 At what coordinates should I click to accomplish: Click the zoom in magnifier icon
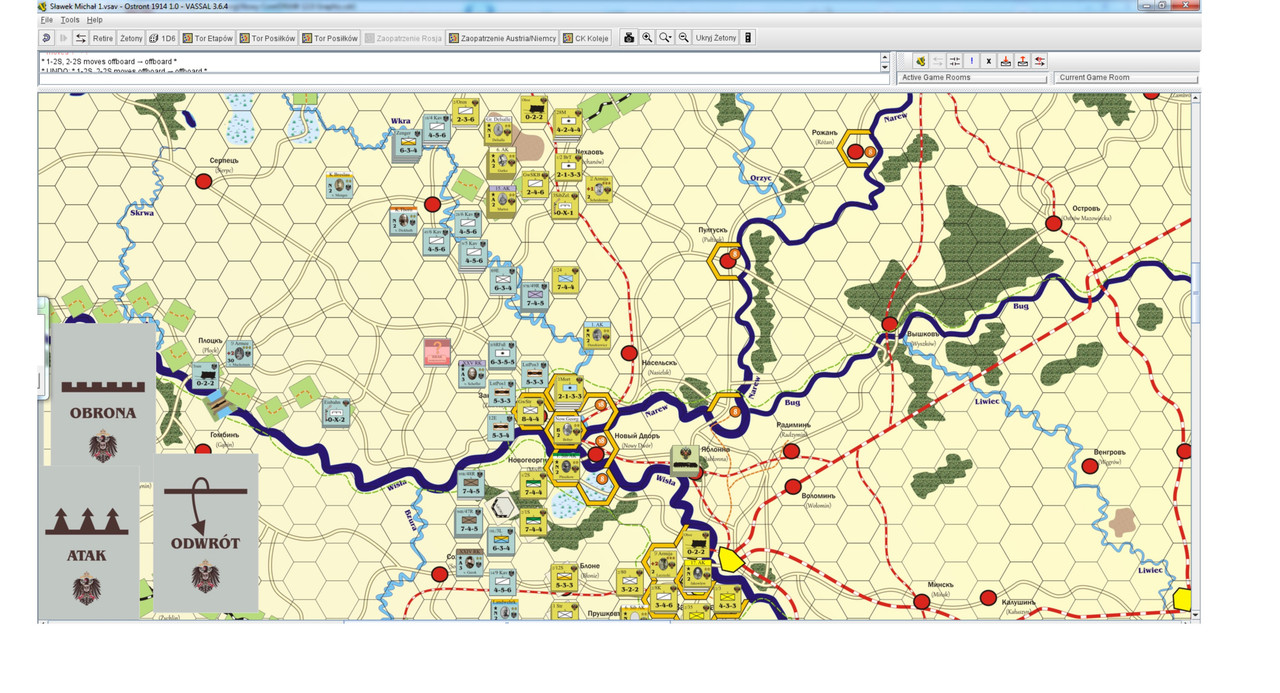coord(647,38)
